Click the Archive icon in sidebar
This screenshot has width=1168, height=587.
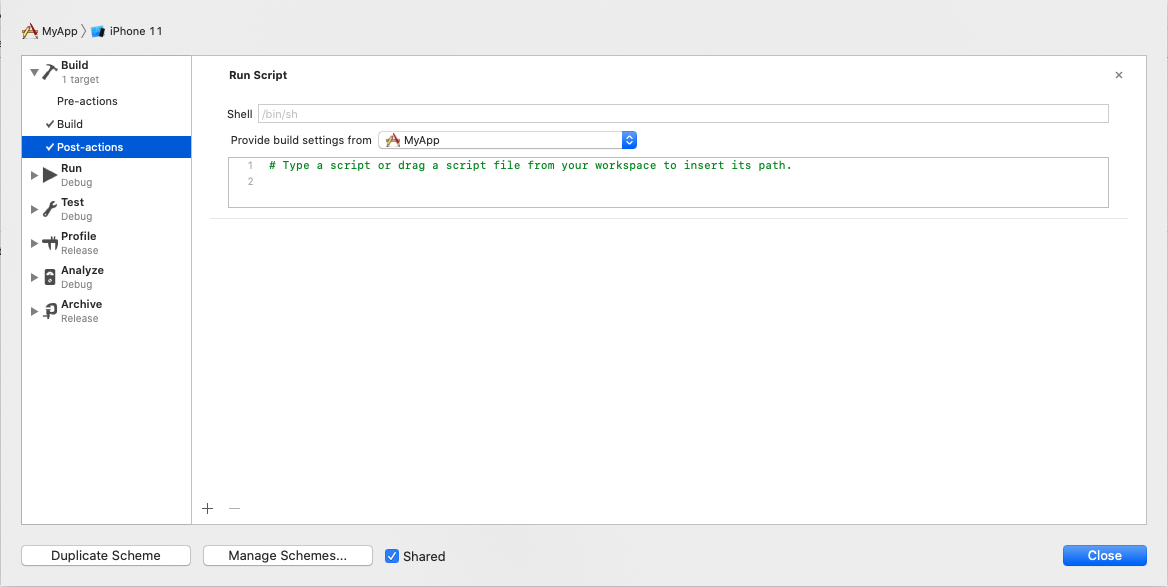(50, 311)
